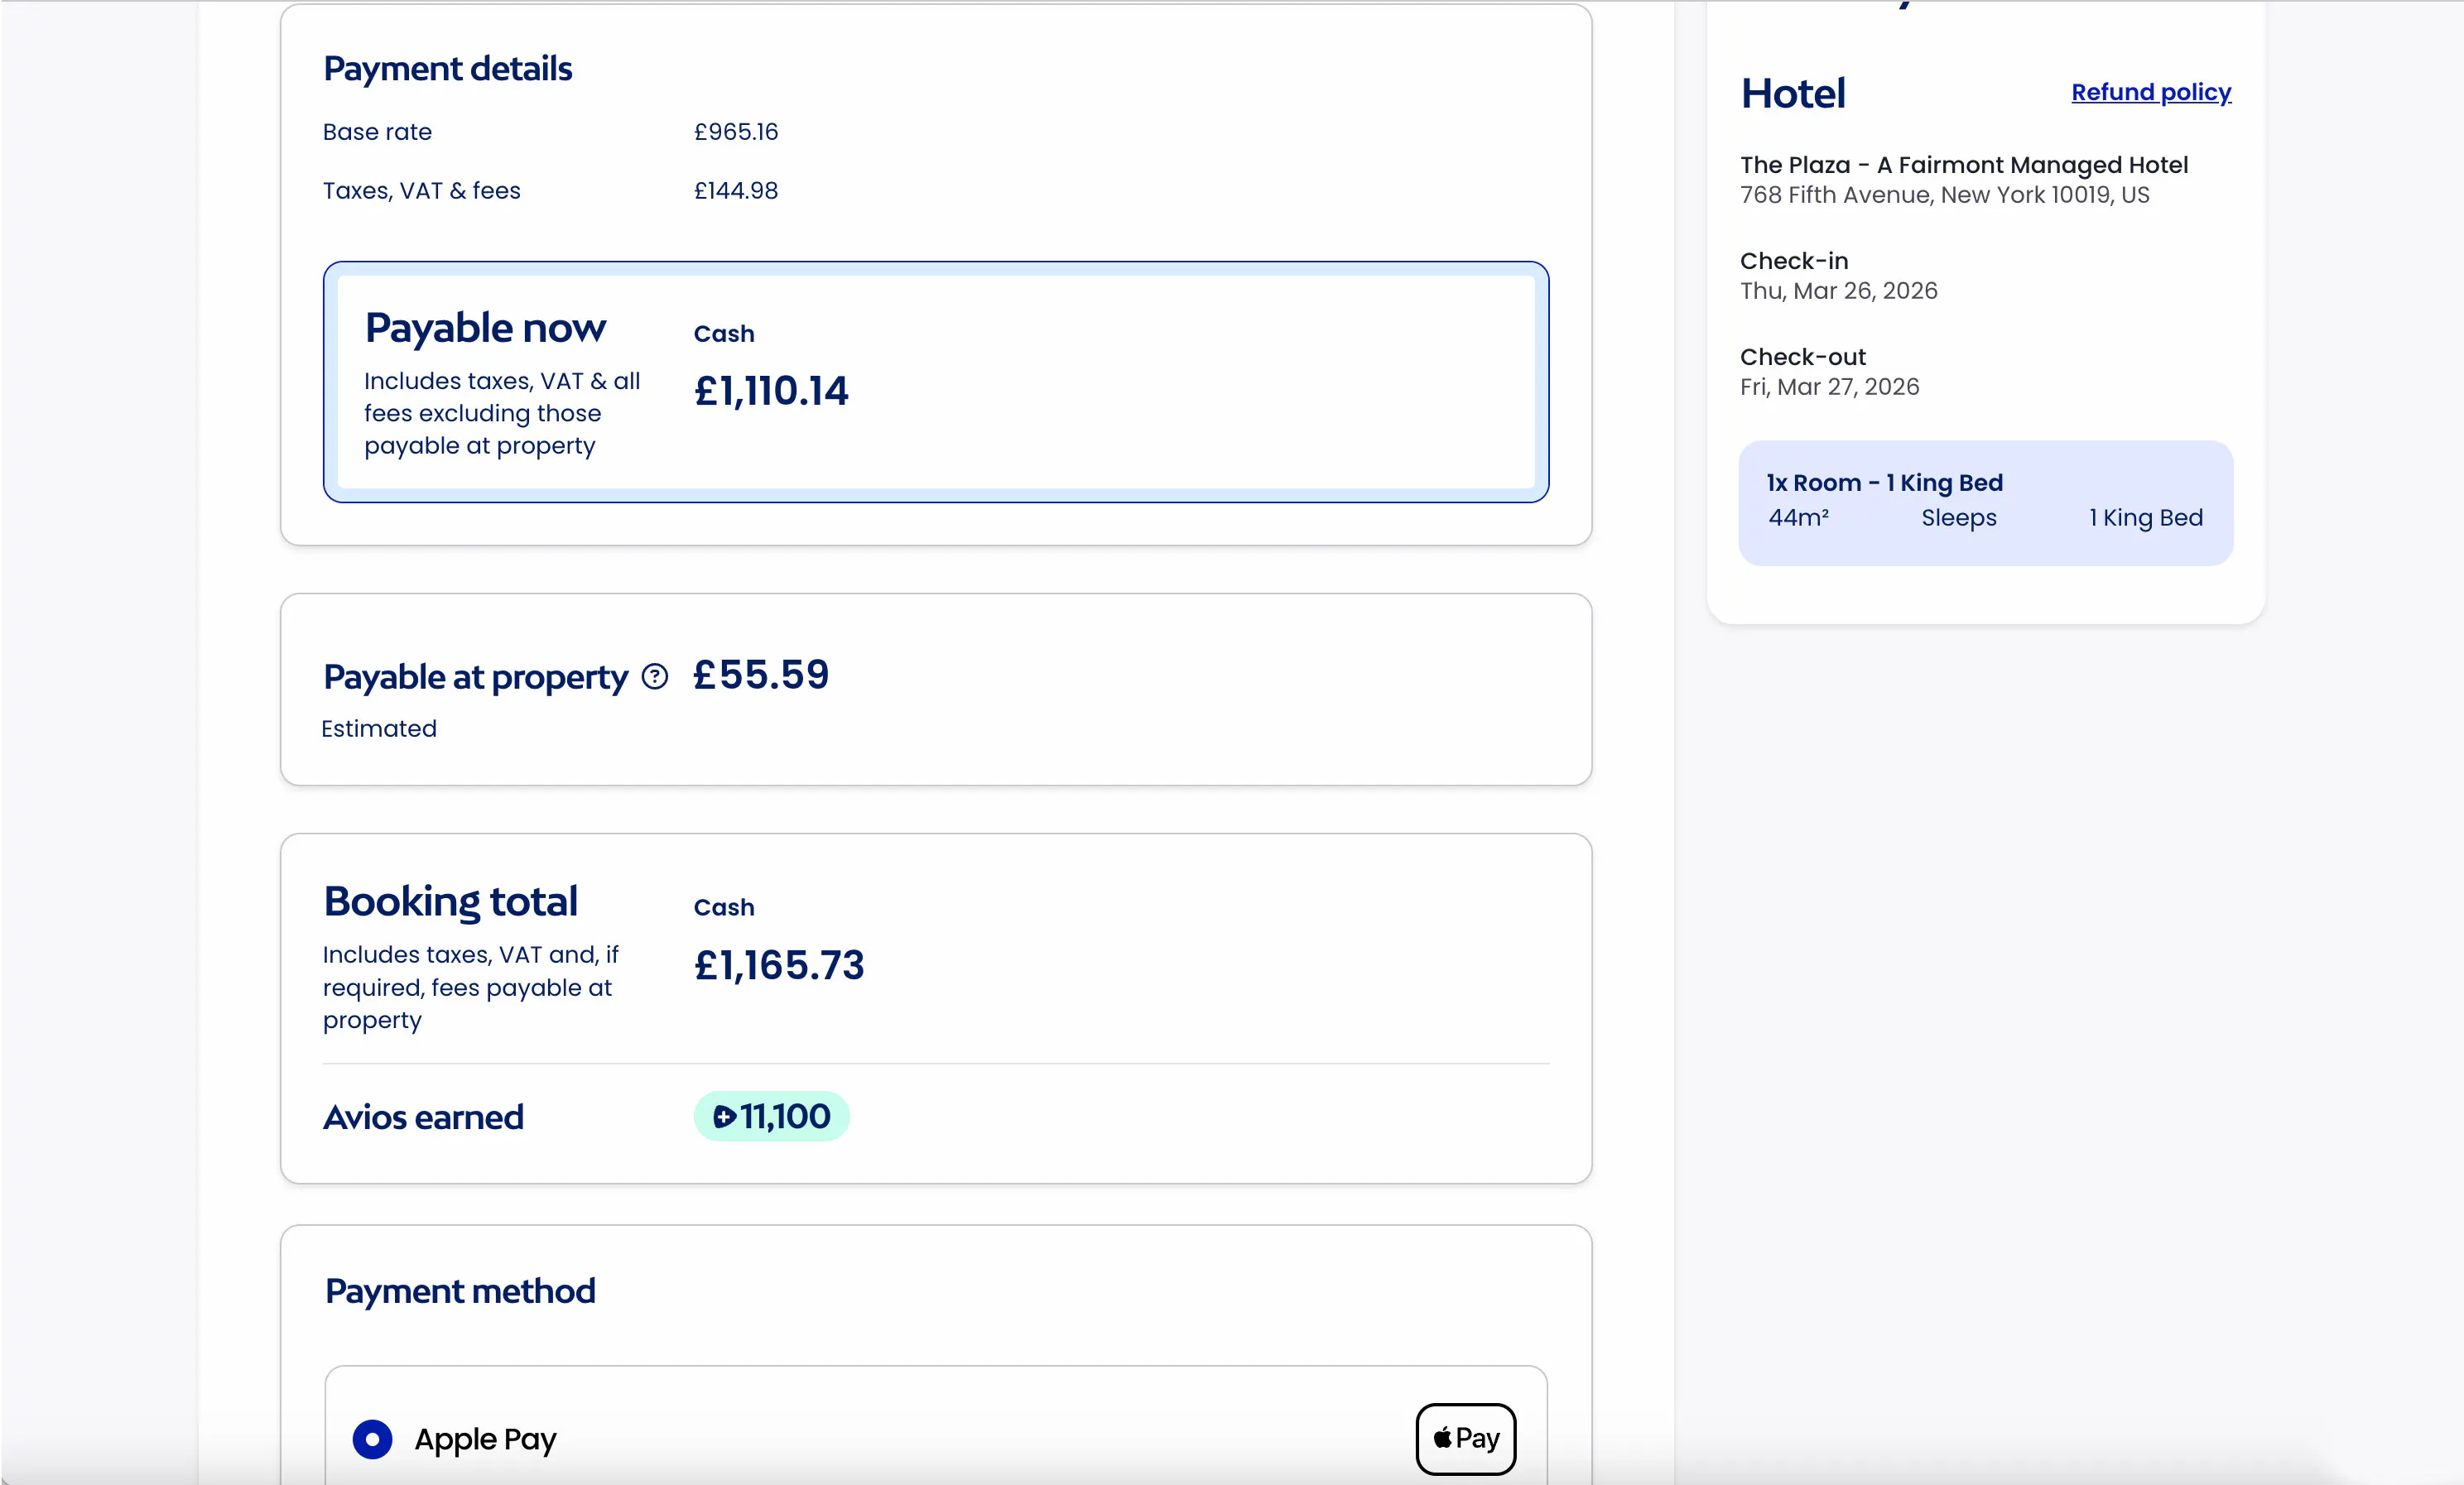
Task: Click the £1,110.14 payable now amount
Action: tap(771, 391)
